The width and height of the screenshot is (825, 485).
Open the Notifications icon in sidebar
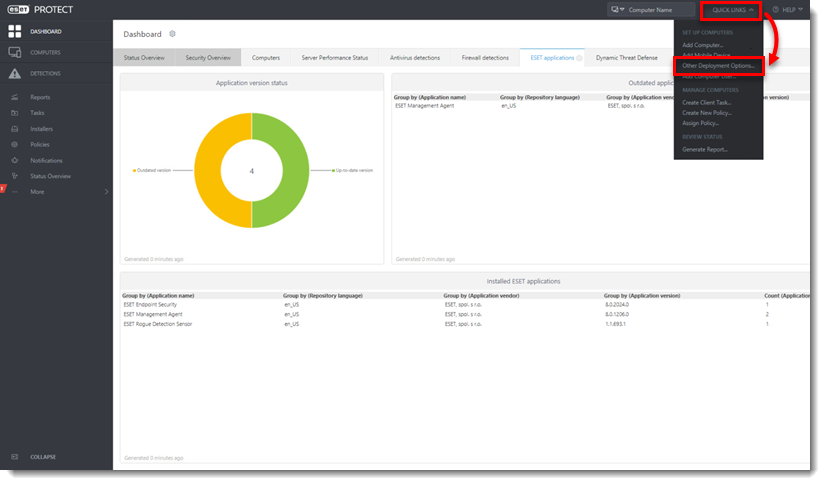pyautogui.click(x=15, y=160)
